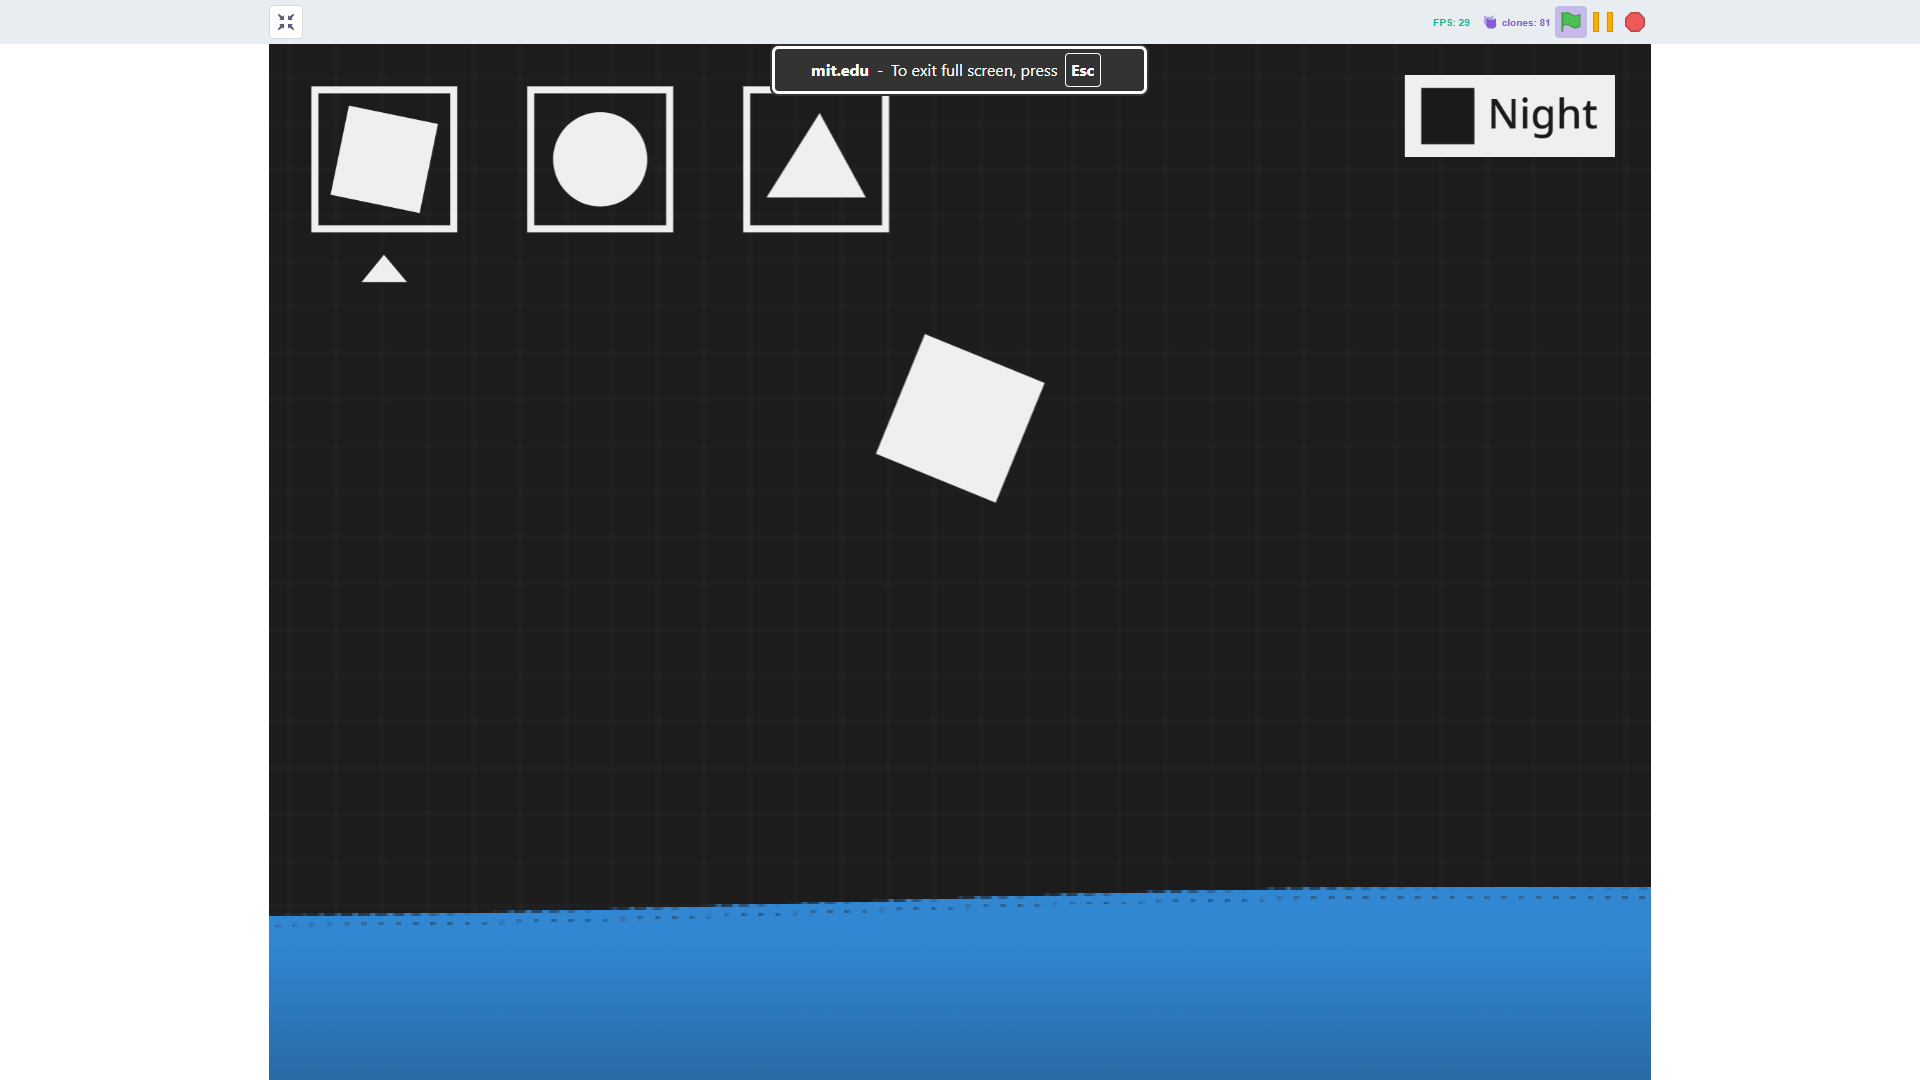1920x1080 pixels.
Task: Click the white circle inside the second box
Action: point(600,159)
